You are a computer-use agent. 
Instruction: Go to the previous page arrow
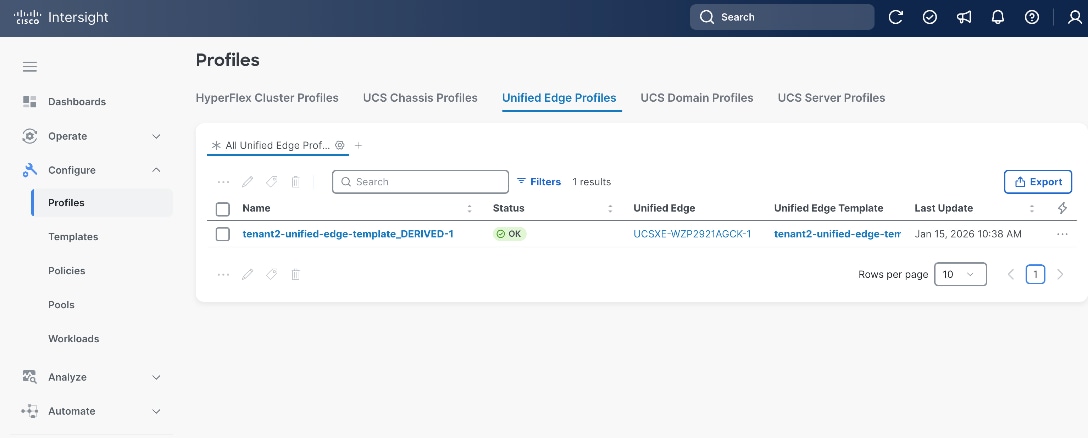click(1011, 274)
